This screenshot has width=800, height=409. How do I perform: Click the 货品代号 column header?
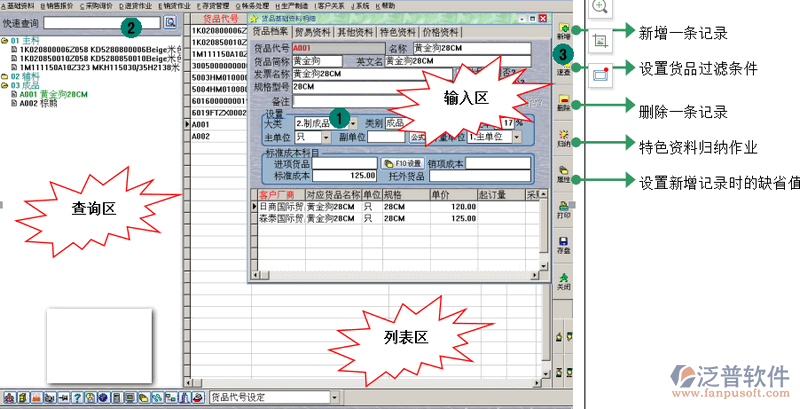[x=220, y=18]
